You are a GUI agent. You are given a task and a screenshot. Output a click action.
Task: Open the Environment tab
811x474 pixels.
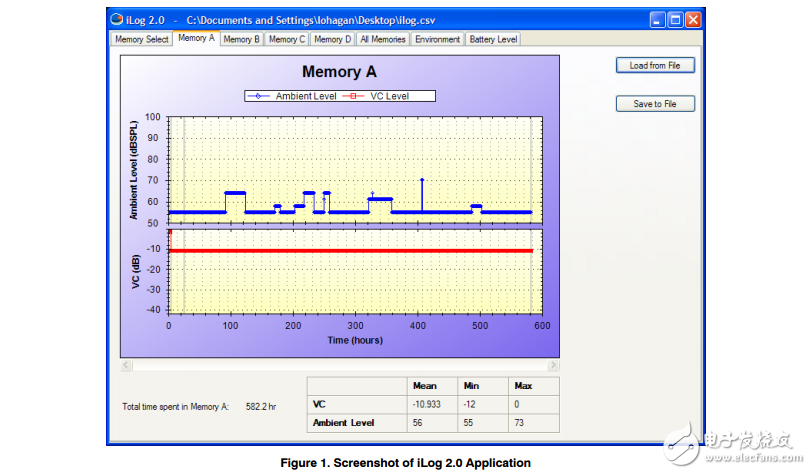pos(438,39)
